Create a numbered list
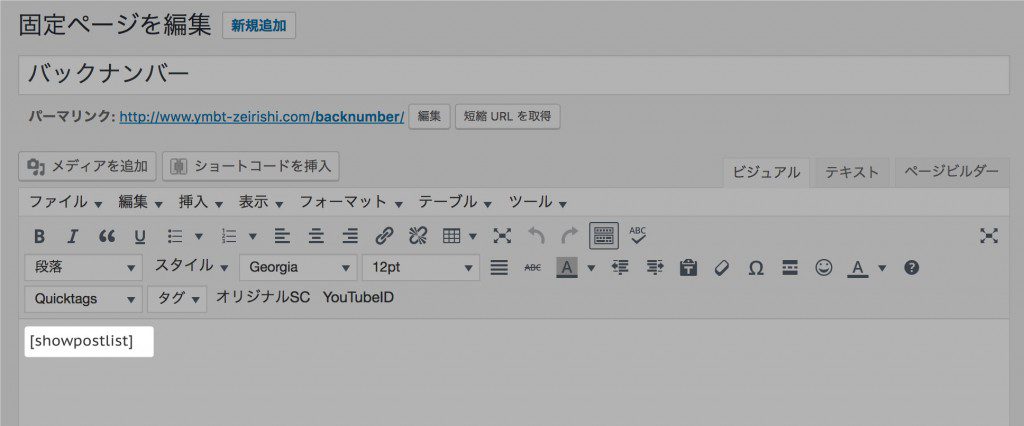This screenshot has width=1024, height=426. (229, 236)
